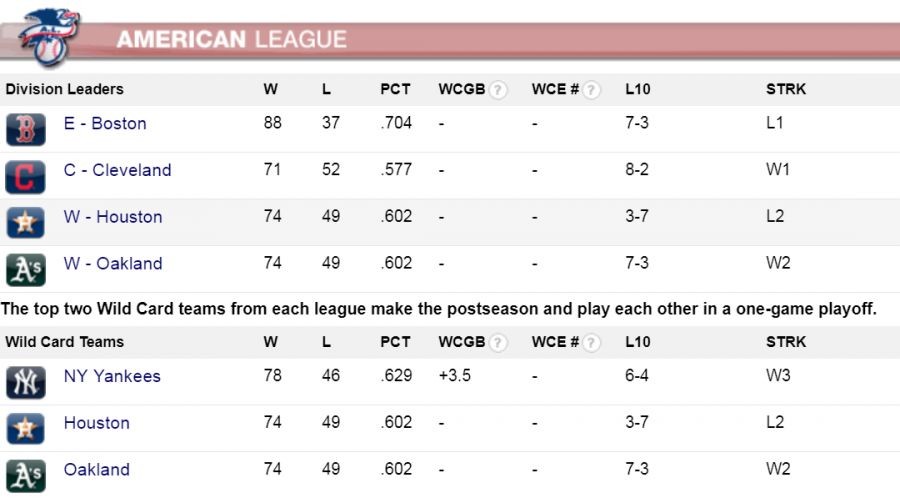Click WCE # help icon in Wild Card header
The height and width of the screenshot is (498, 900).
[x=592, y=343]
